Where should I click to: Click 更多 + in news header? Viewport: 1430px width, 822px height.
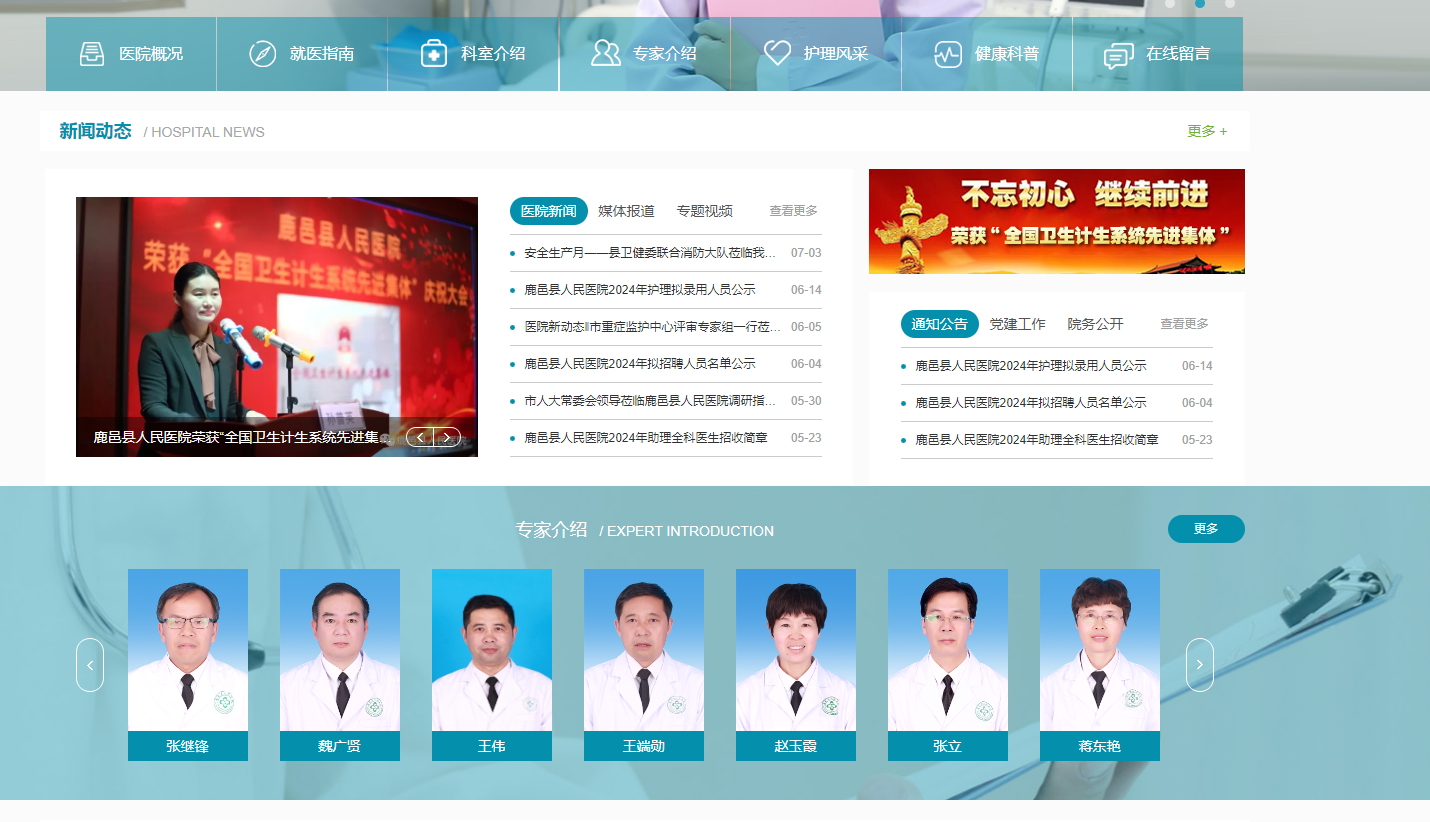coord(1207,131)
